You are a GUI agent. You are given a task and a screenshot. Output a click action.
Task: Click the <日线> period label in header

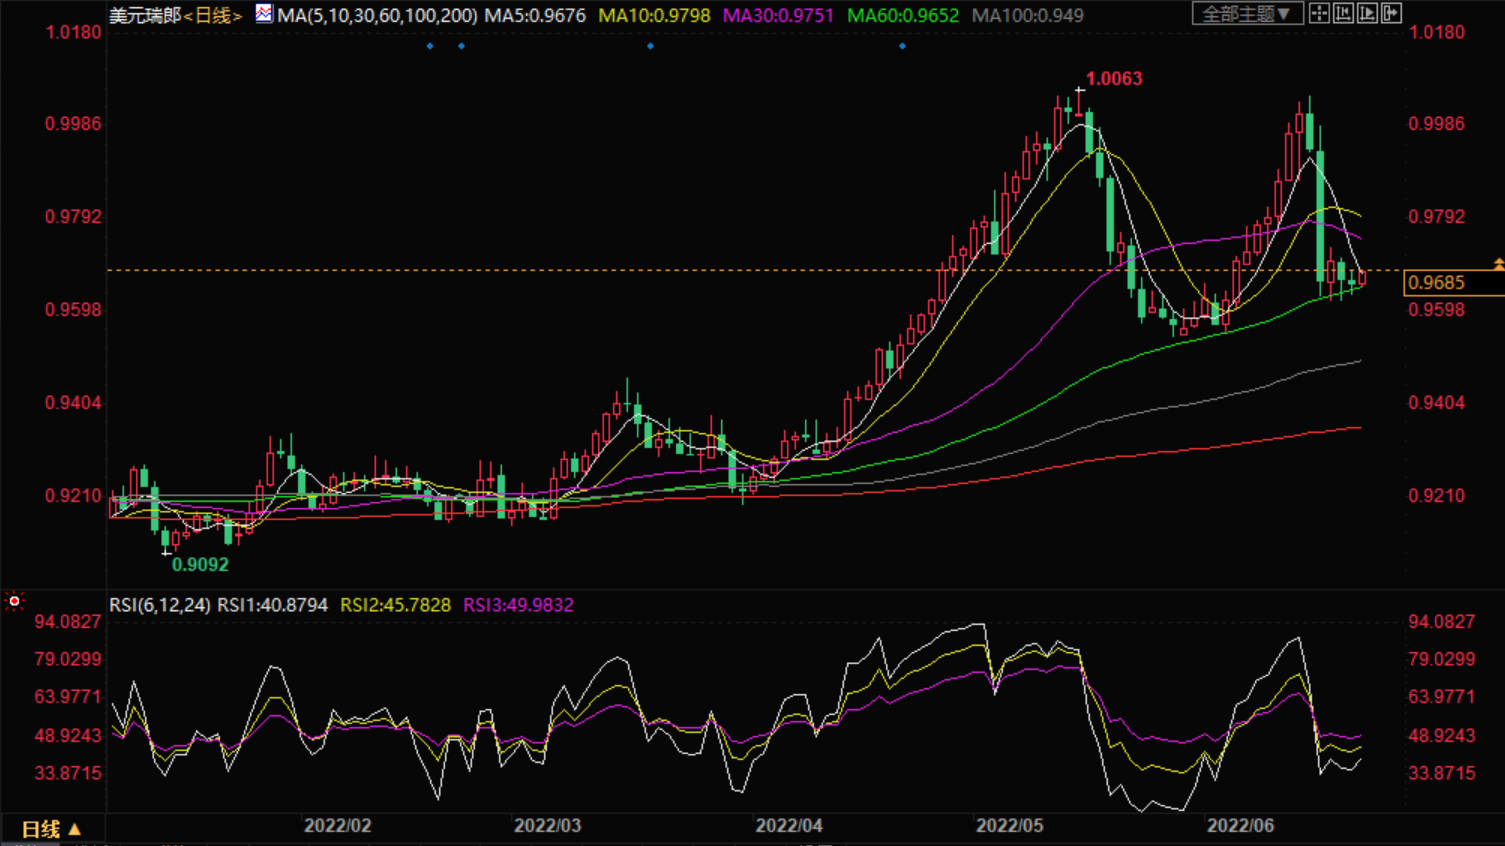pyautogui.click(x=213, y=15)
